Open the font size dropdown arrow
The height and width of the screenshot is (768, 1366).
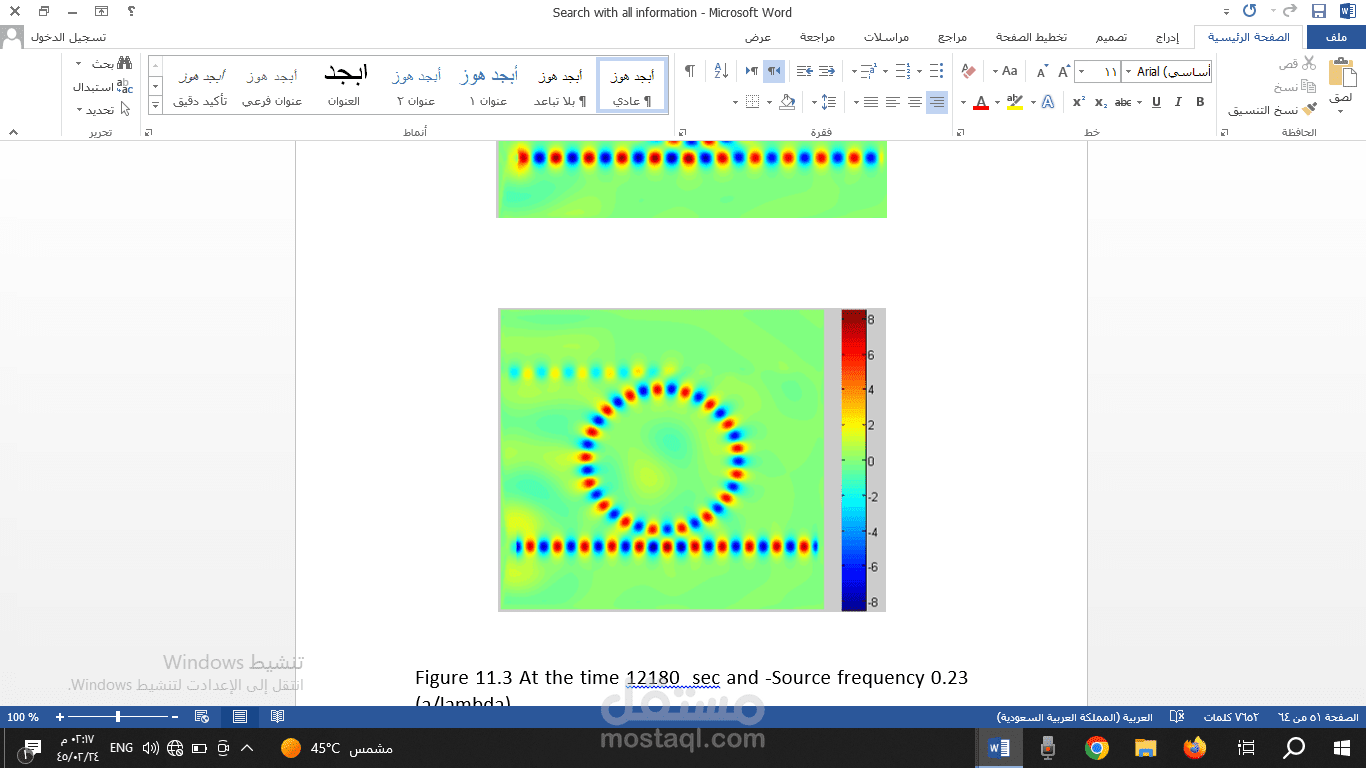pos(1081,71)
